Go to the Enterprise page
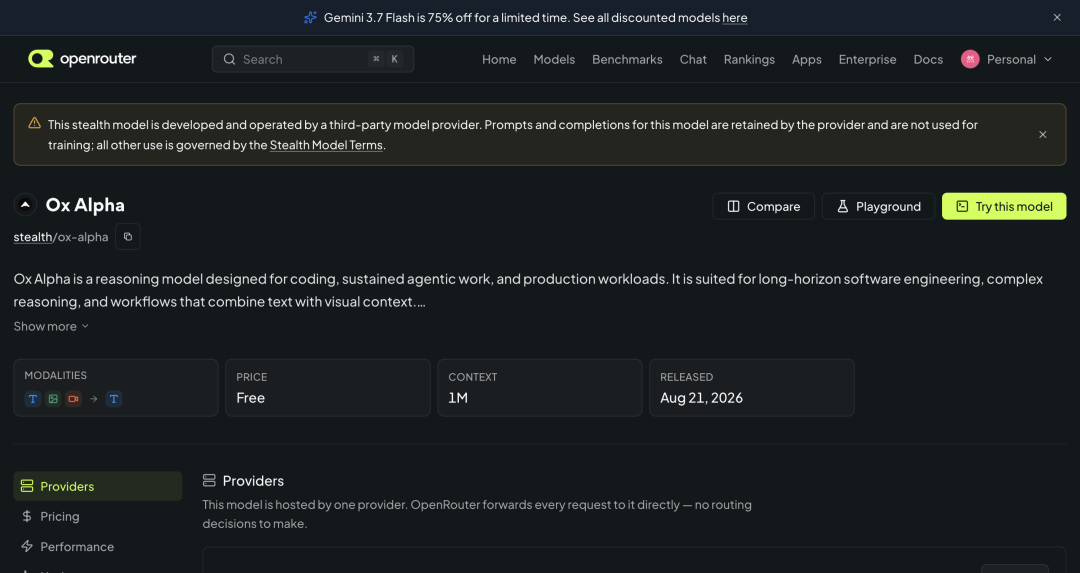Viewport: 1080px width, 573px height. click(x=867, y=59)
